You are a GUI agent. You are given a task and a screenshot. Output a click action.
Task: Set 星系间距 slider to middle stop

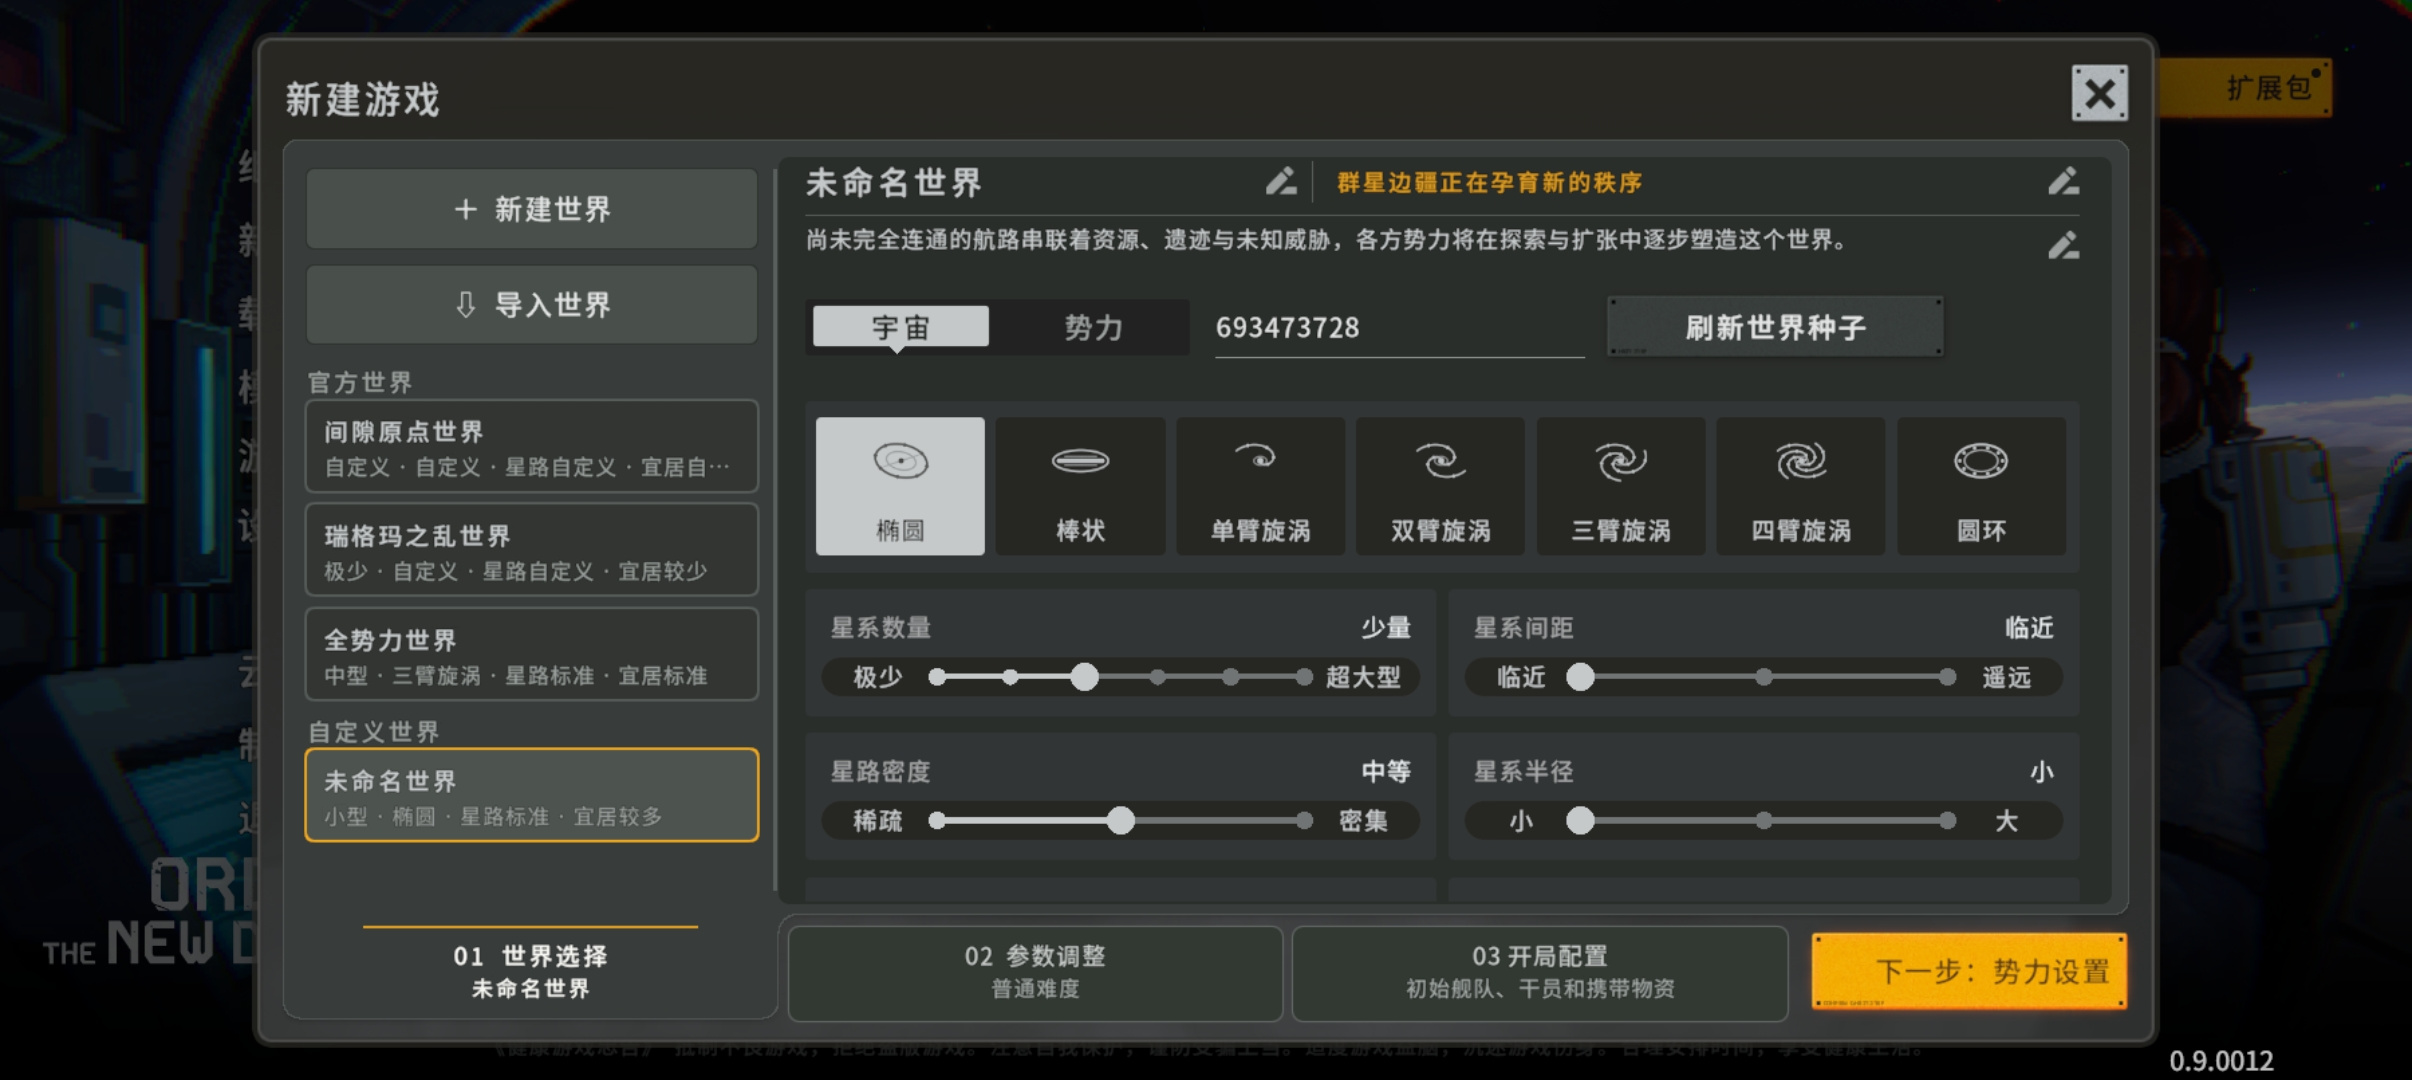(x=1764, y=677)
